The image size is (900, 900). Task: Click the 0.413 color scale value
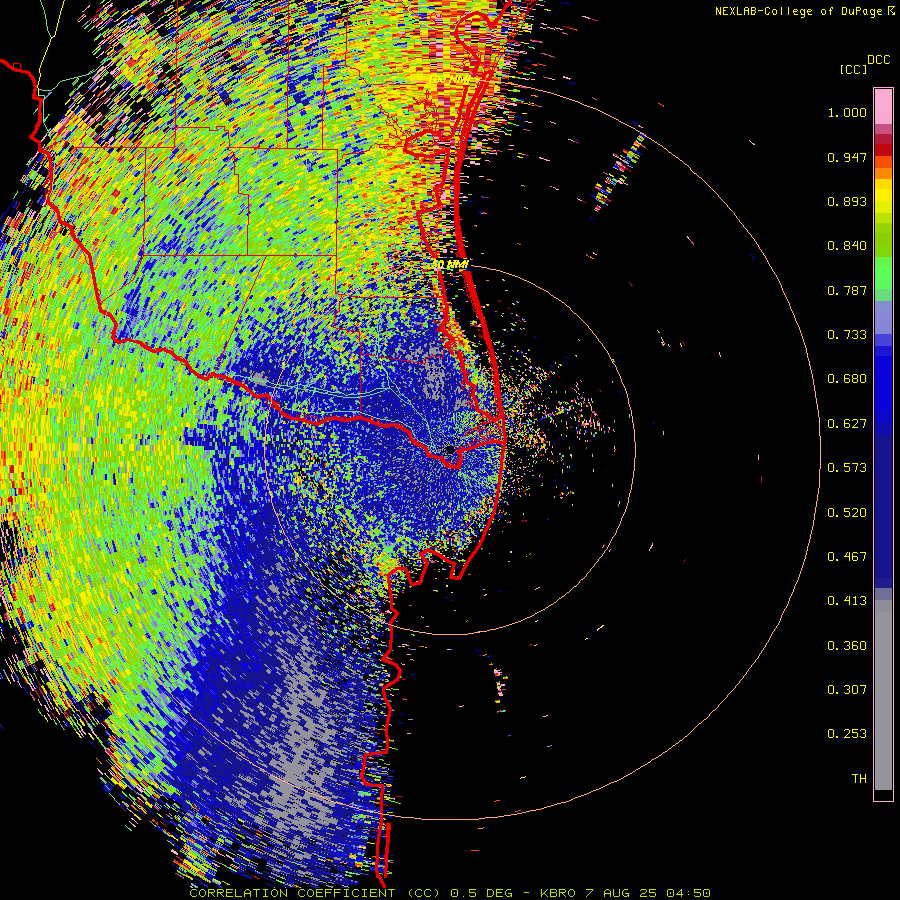coord(847,601)
